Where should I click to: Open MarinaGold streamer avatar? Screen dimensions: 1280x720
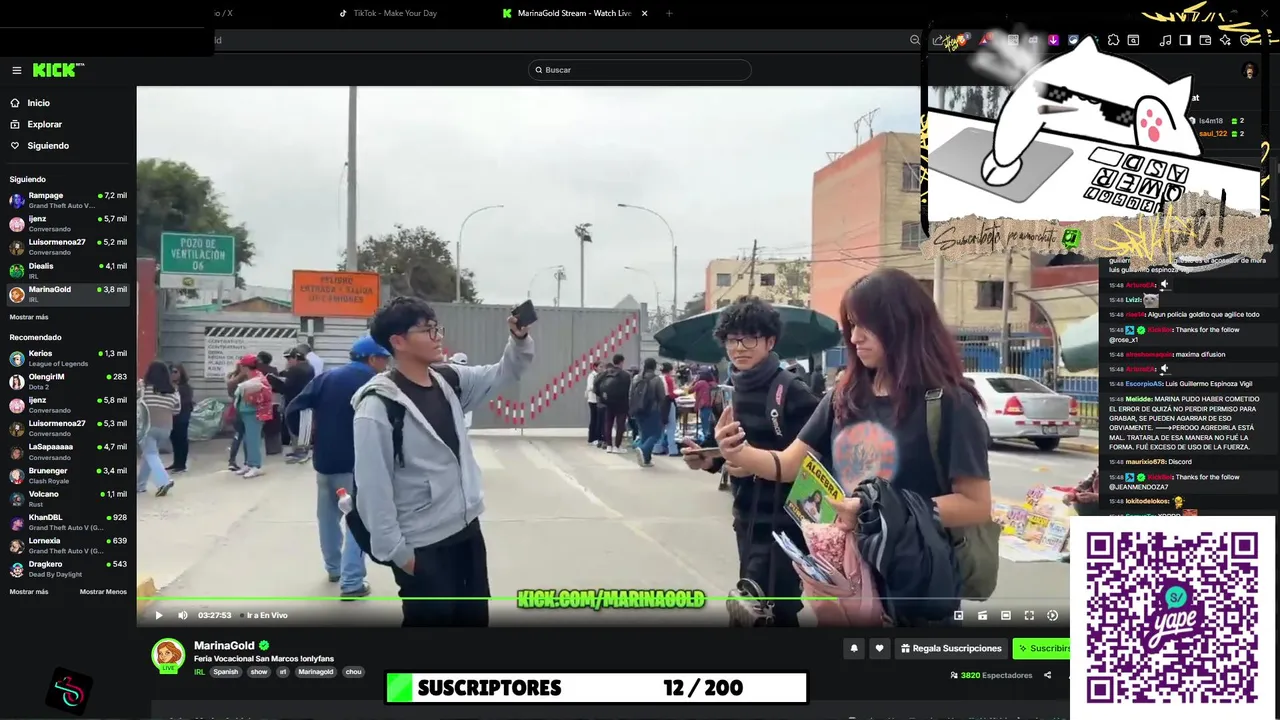(x=168, y=655)
